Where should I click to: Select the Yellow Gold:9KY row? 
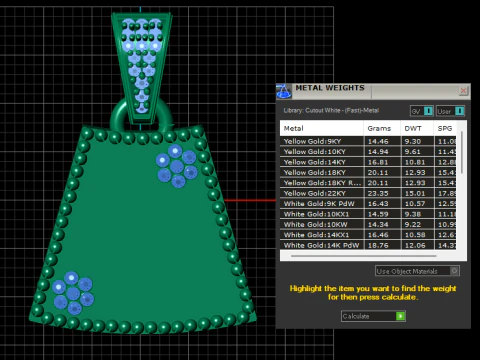click(368, 141)
